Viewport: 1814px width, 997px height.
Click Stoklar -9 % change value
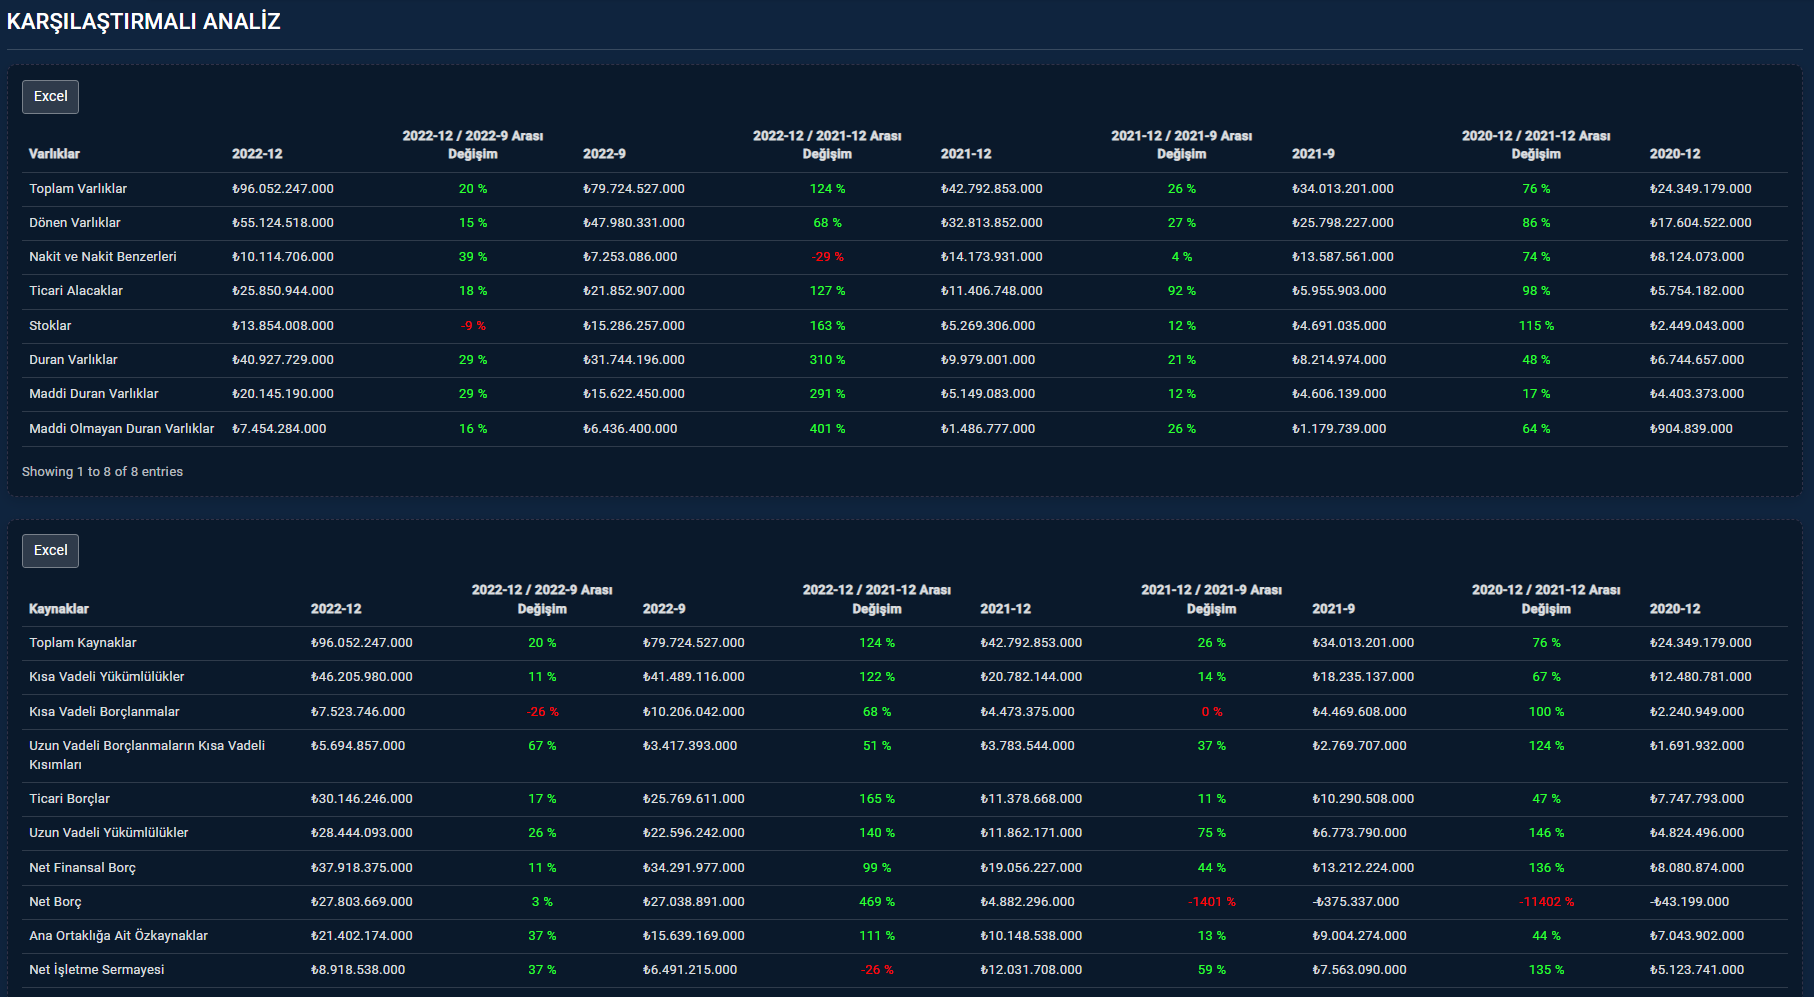coord(473,326)
